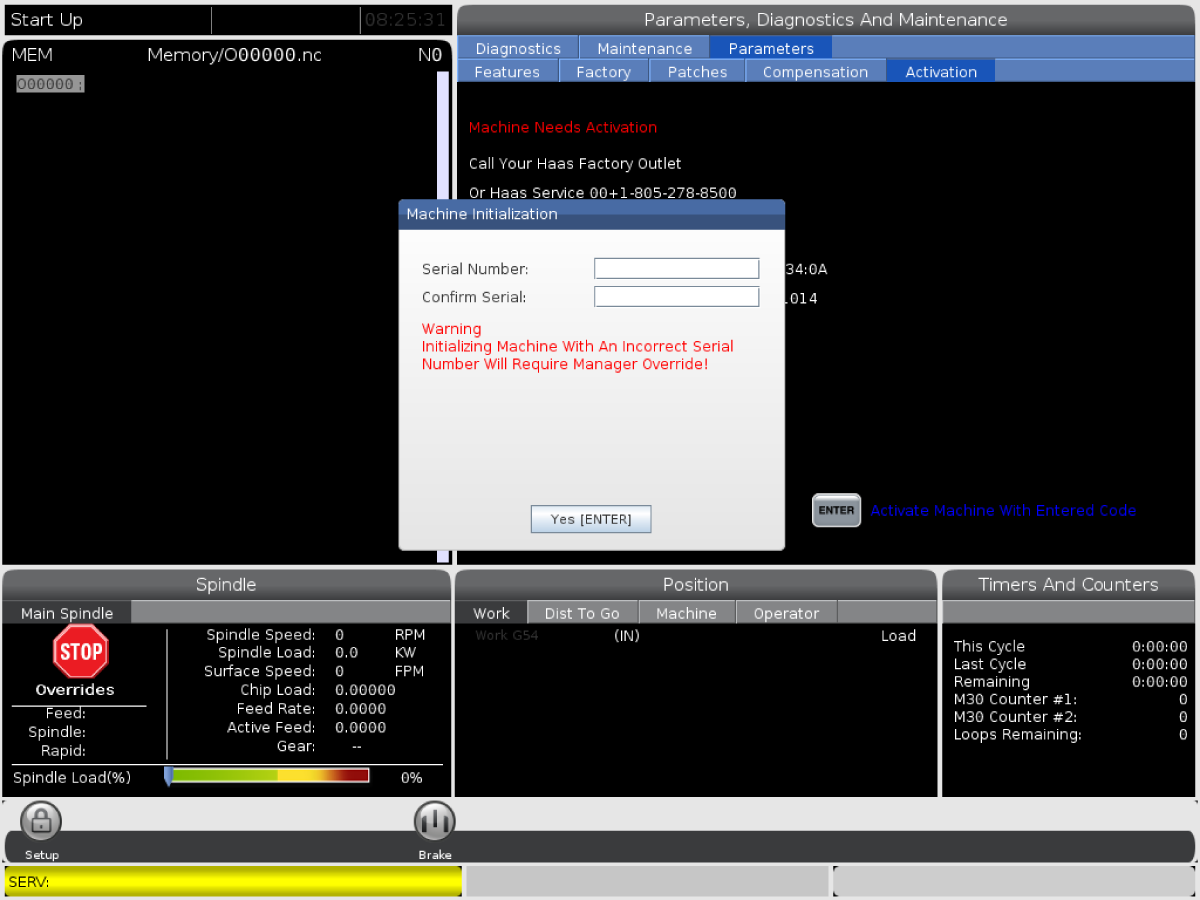Click the Last Cycle timer row
This screenshot has width=1200, height=900.
[1071, 664]
